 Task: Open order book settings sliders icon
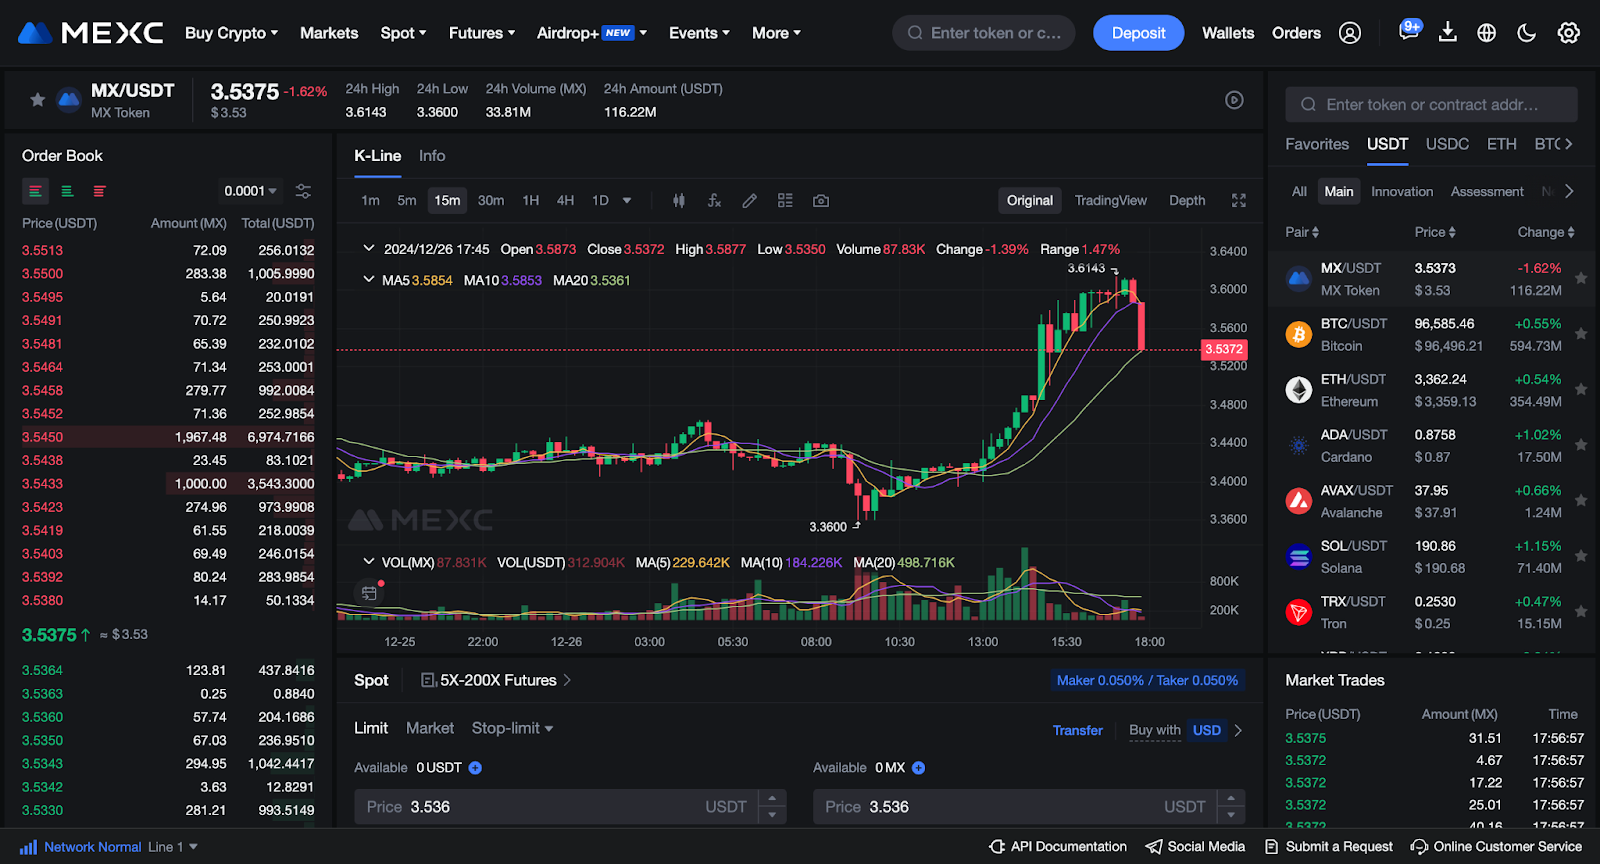303,191
